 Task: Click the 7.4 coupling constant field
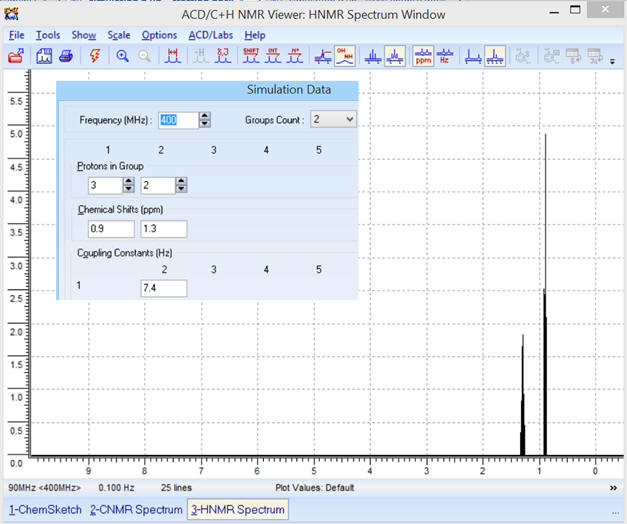(x=164, y=288)
